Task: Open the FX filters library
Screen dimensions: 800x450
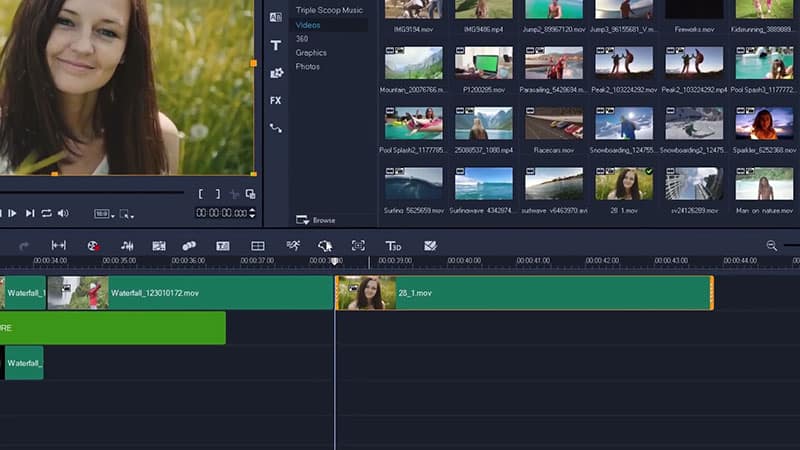Action: point(275,100)
